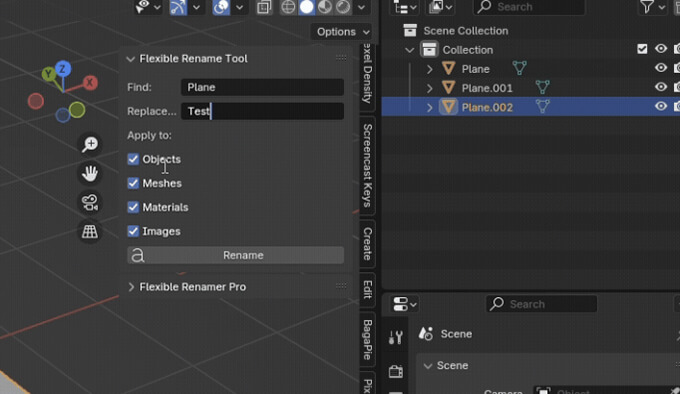
Task: Uncheck the Materials checkbox
Action: point(133,207)
